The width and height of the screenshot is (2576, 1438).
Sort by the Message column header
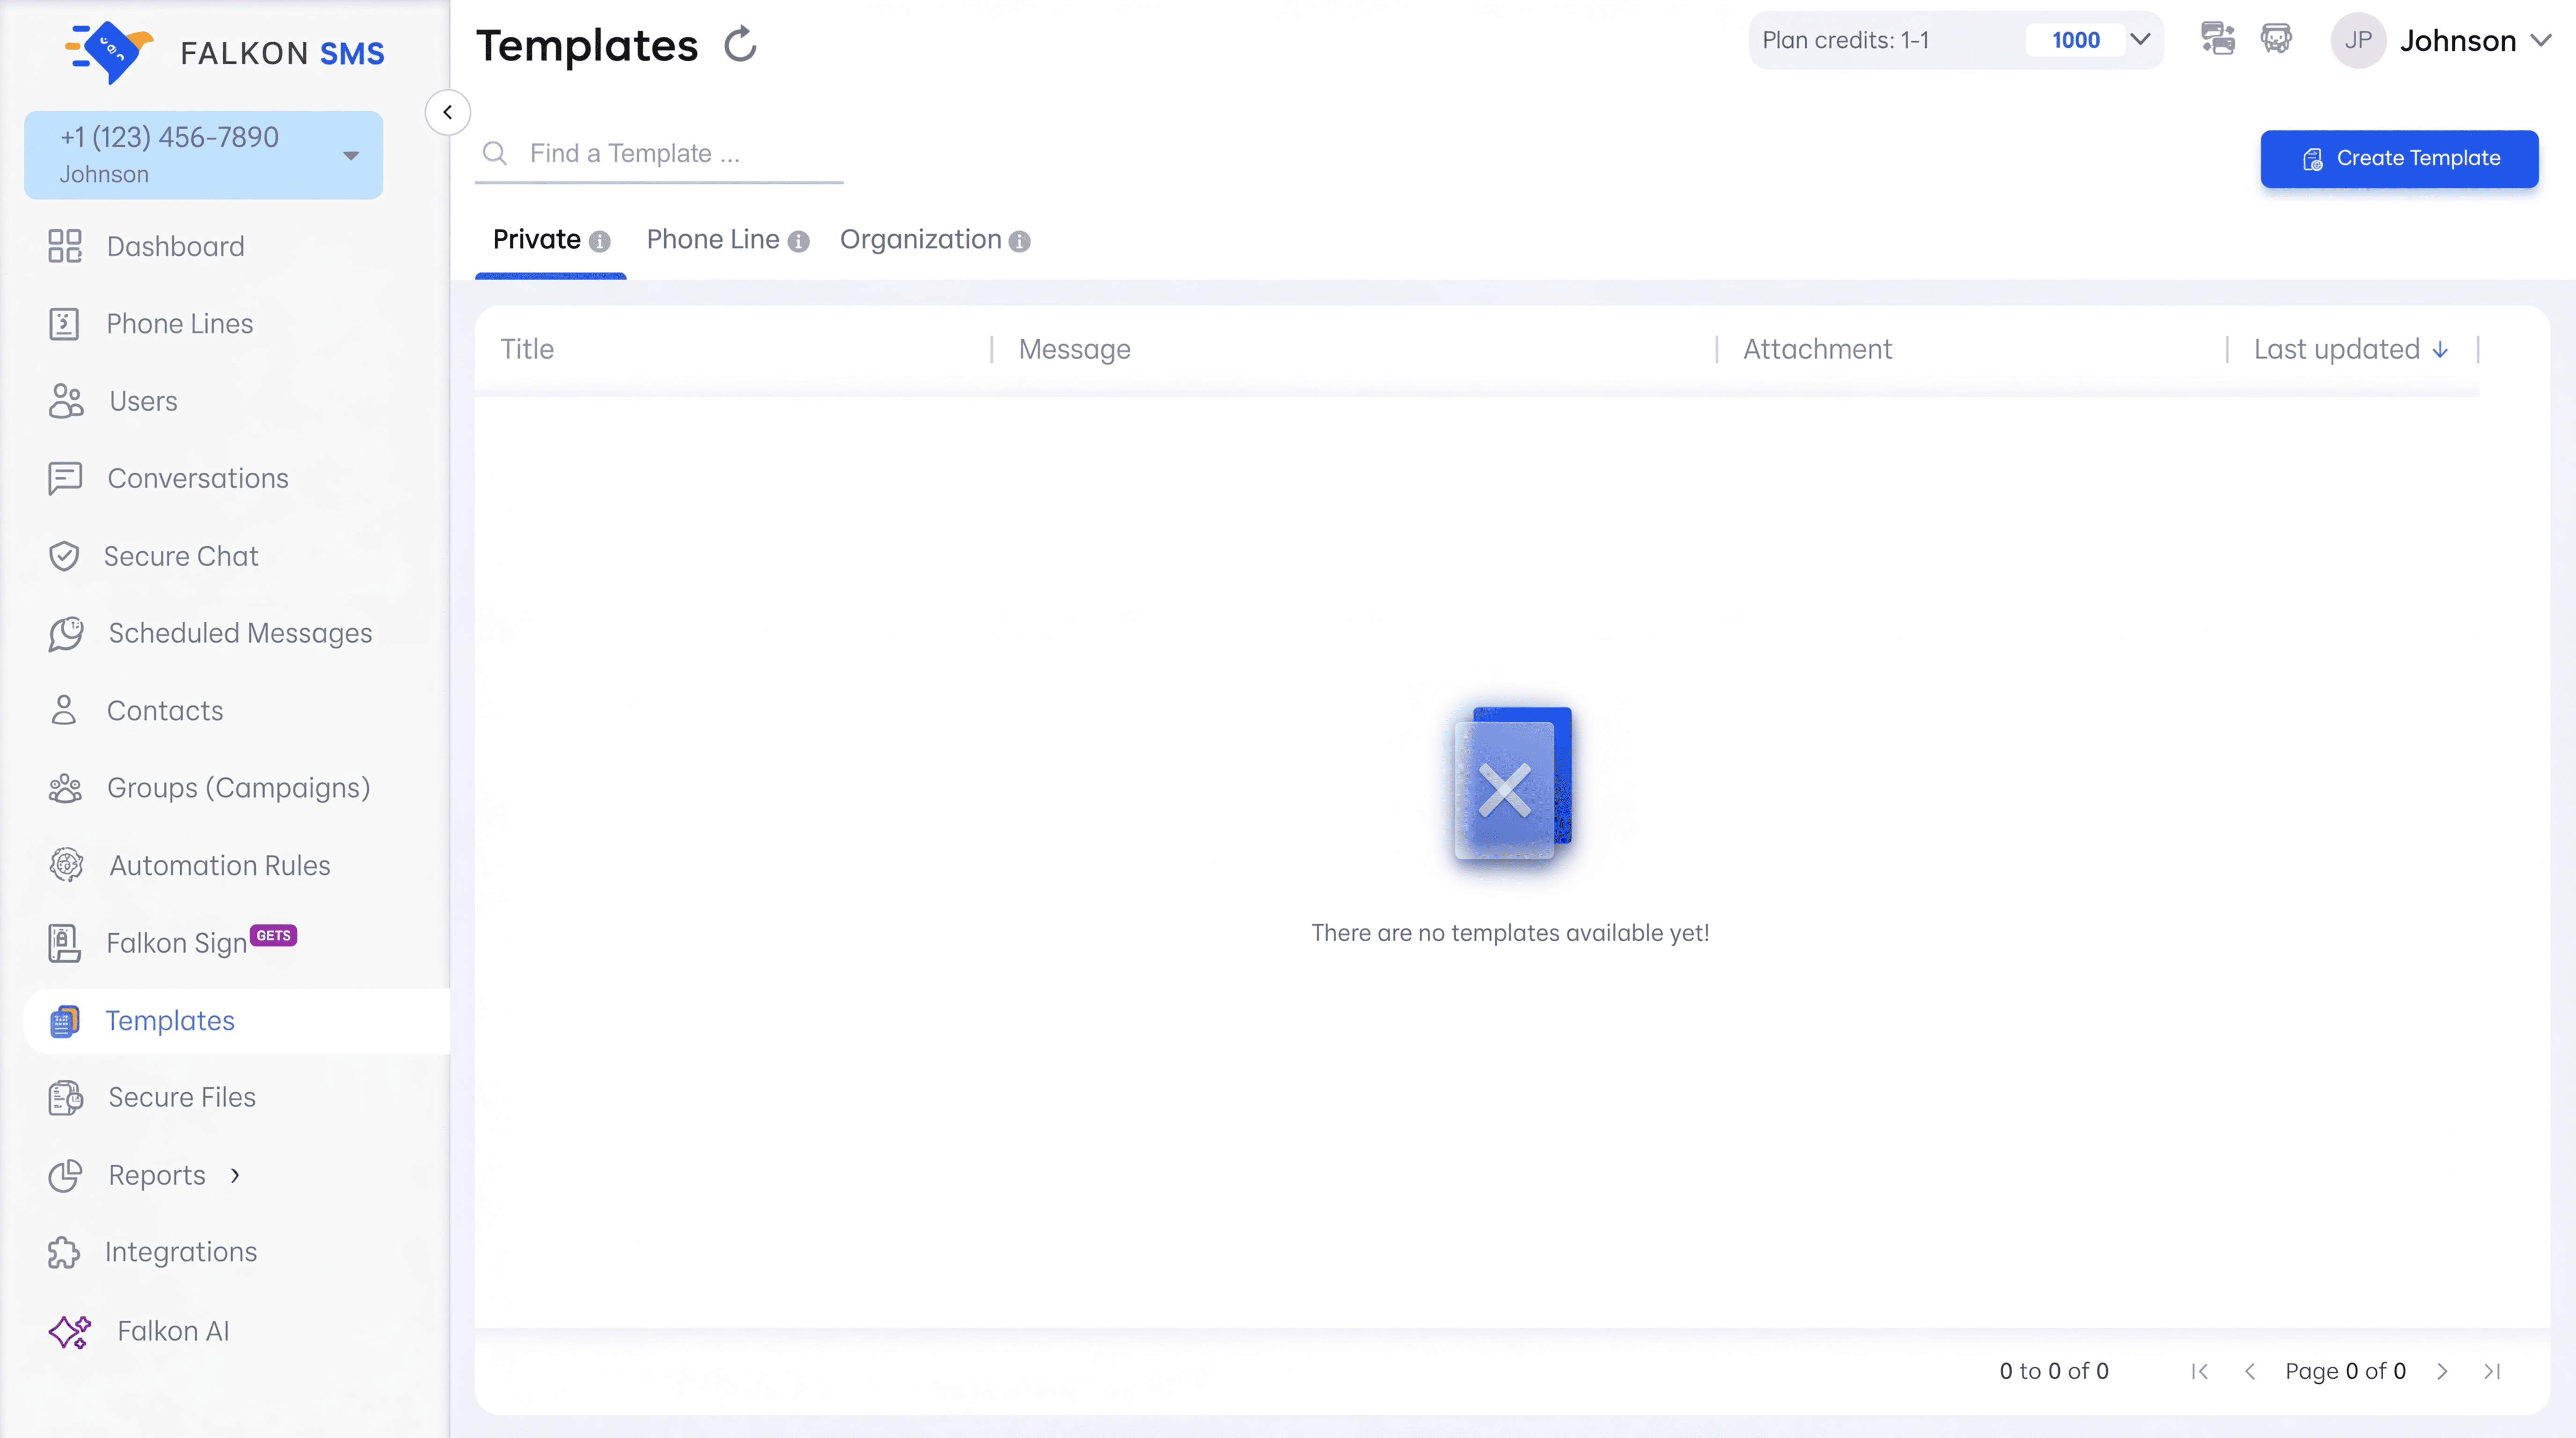click(1074, 349)
